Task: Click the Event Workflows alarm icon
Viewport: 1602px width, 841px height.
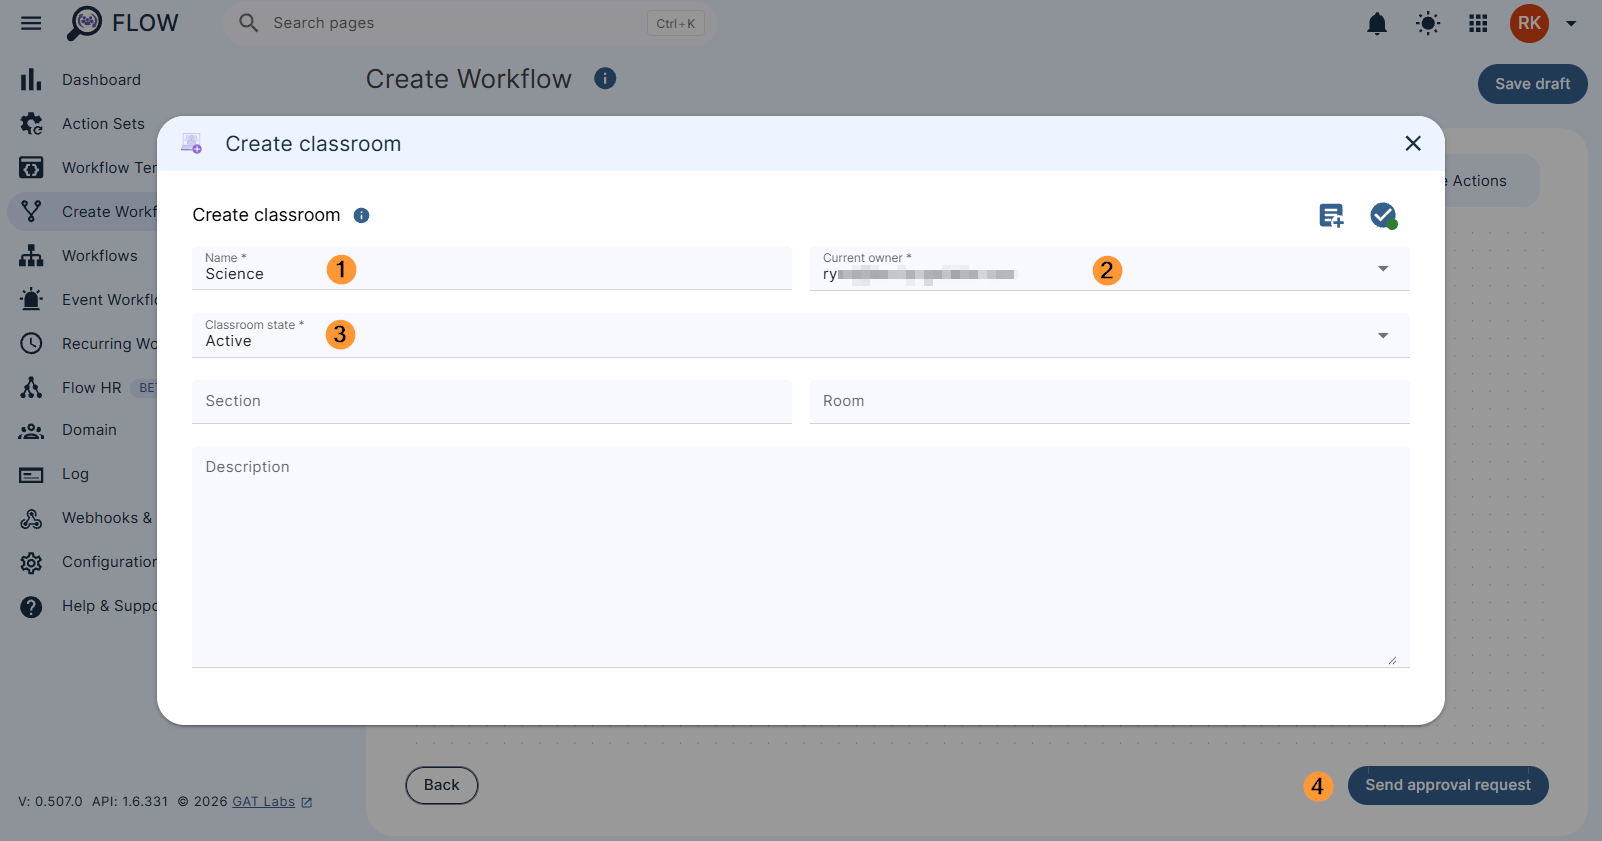Action: tap(31, 300)
